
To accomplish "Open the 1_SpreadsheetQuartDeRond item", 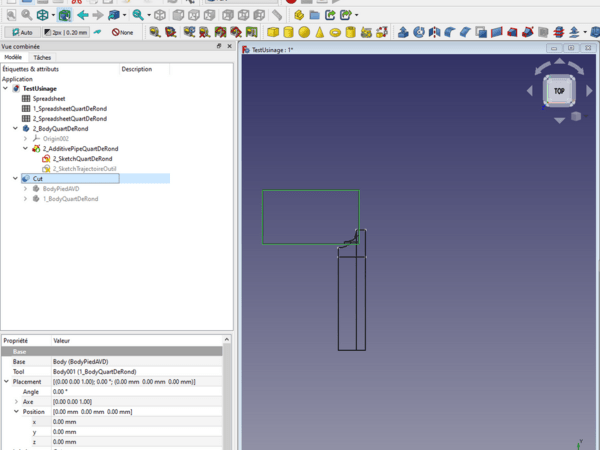I will click(68, 108).
